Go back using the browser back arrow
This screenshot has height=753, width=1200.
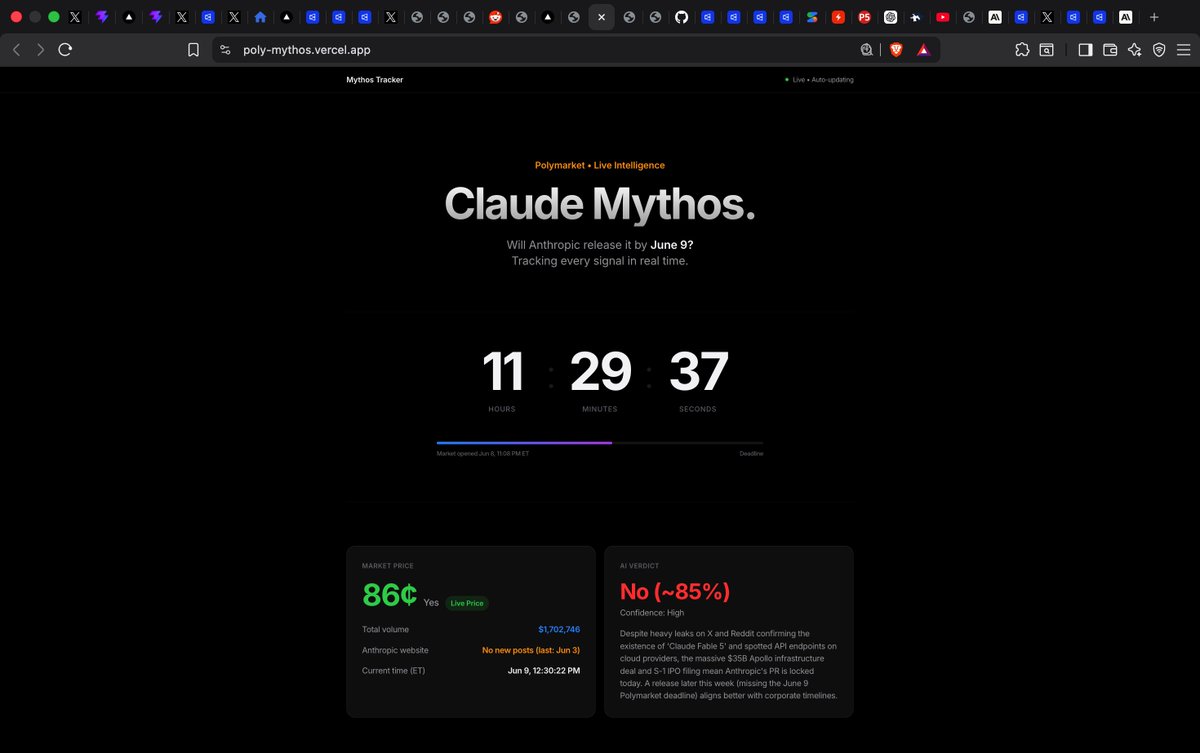16,49
